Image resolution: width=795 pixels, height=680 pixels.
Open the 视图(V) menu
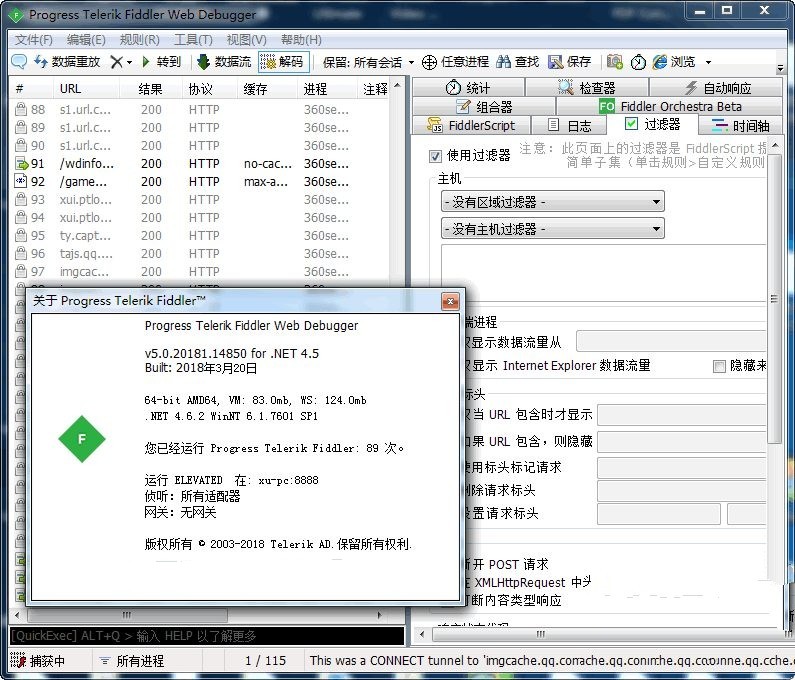(x=246, y=40)
